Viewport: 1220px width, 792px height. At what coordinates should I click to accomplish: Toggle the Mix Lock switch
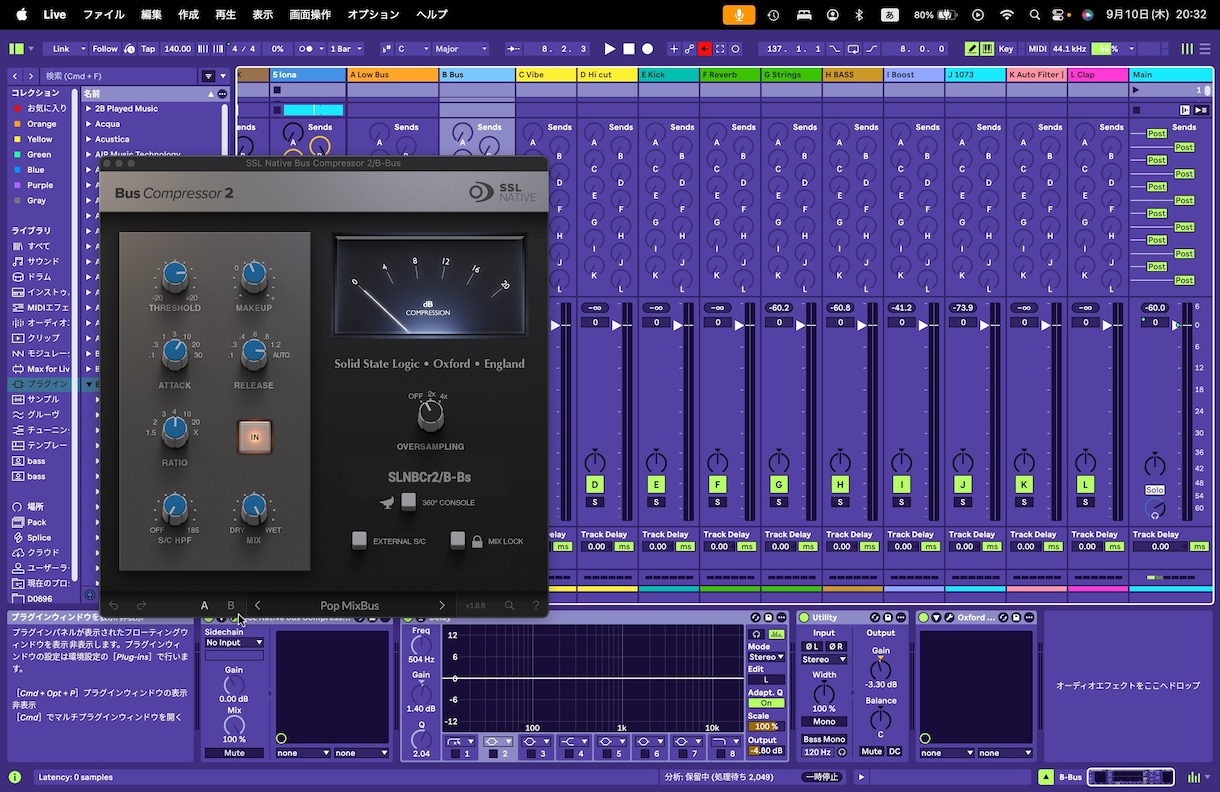(457, 540)
